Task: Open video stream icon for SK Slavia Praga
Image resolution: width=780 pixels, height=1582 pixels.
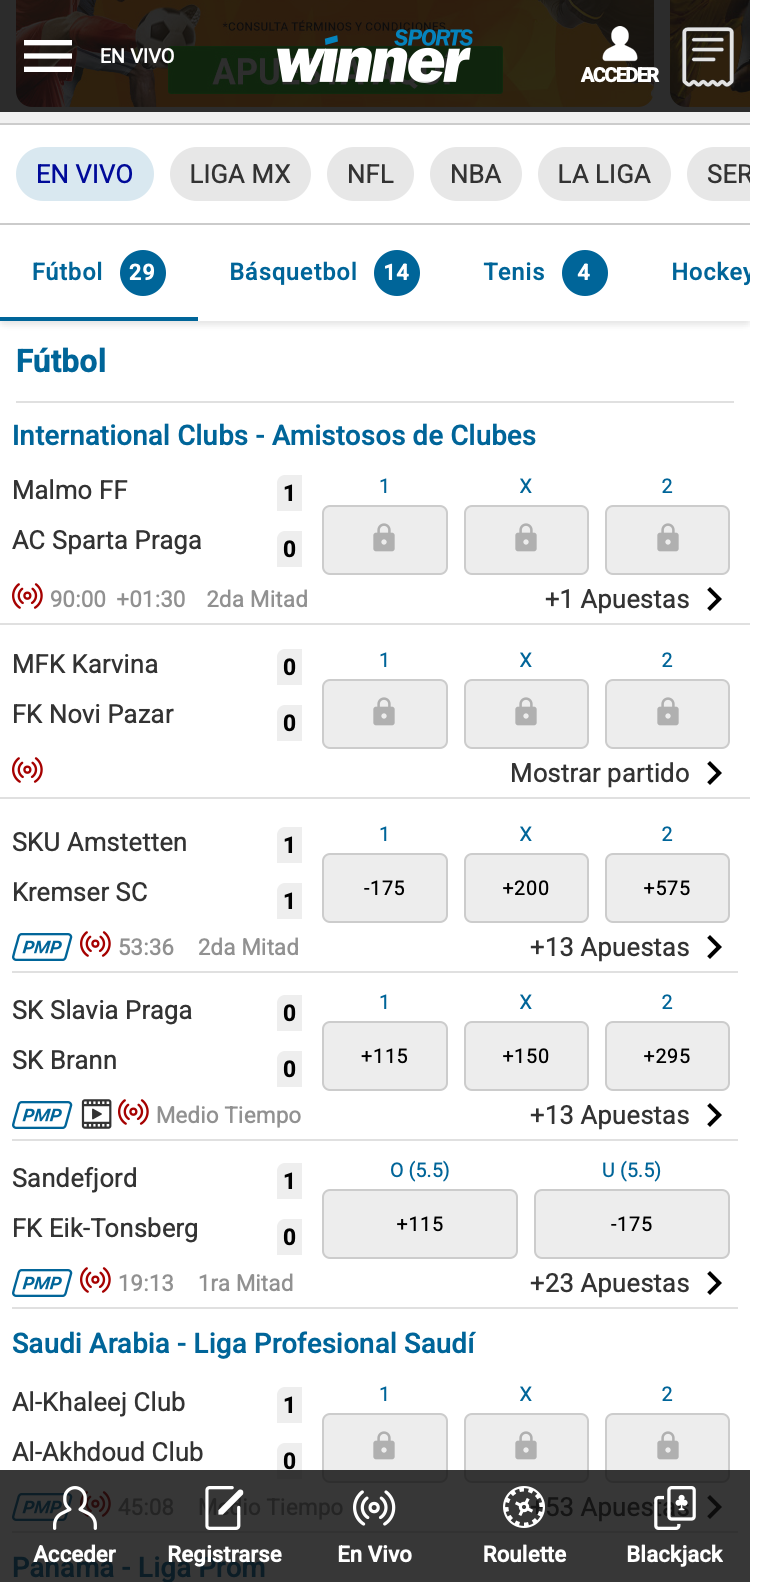Action: coord(96,1114)
